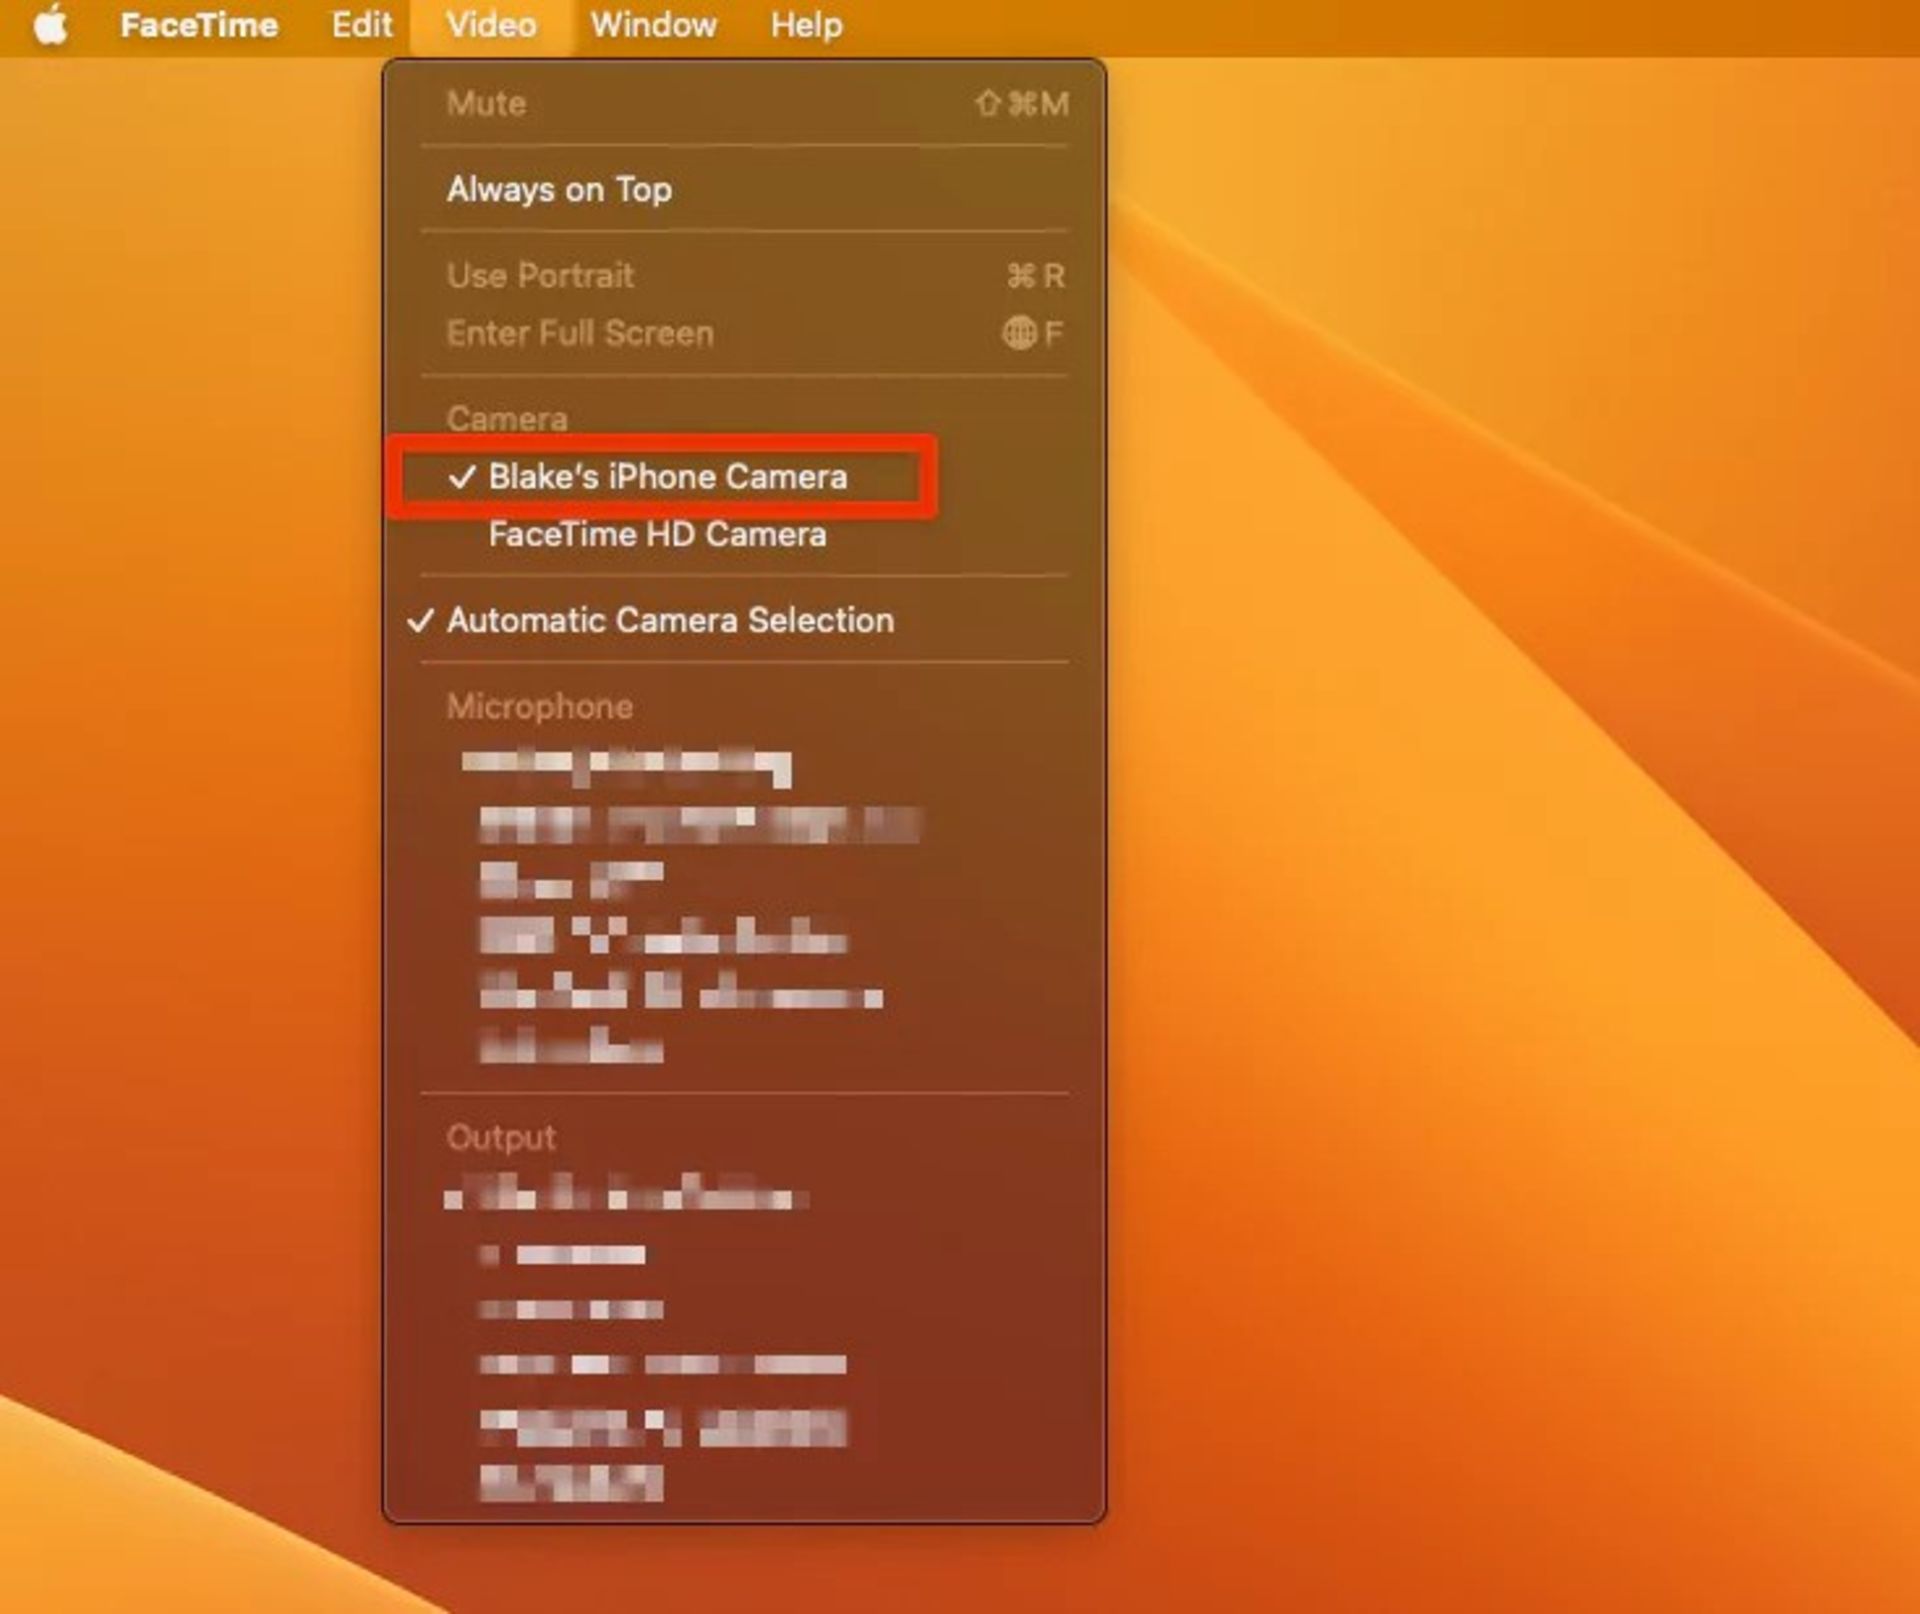Open the Apple menu

[50, 25]
